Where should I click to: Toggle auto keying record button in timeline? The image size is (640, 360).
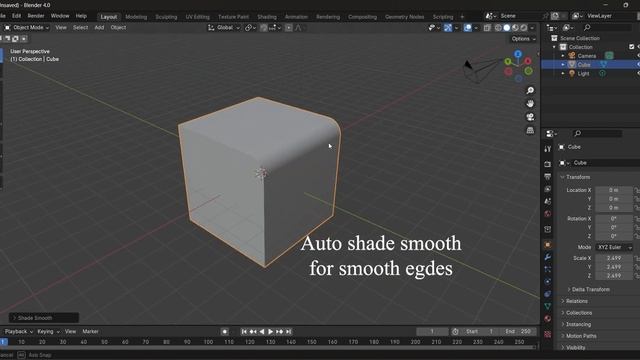(224, 332)
